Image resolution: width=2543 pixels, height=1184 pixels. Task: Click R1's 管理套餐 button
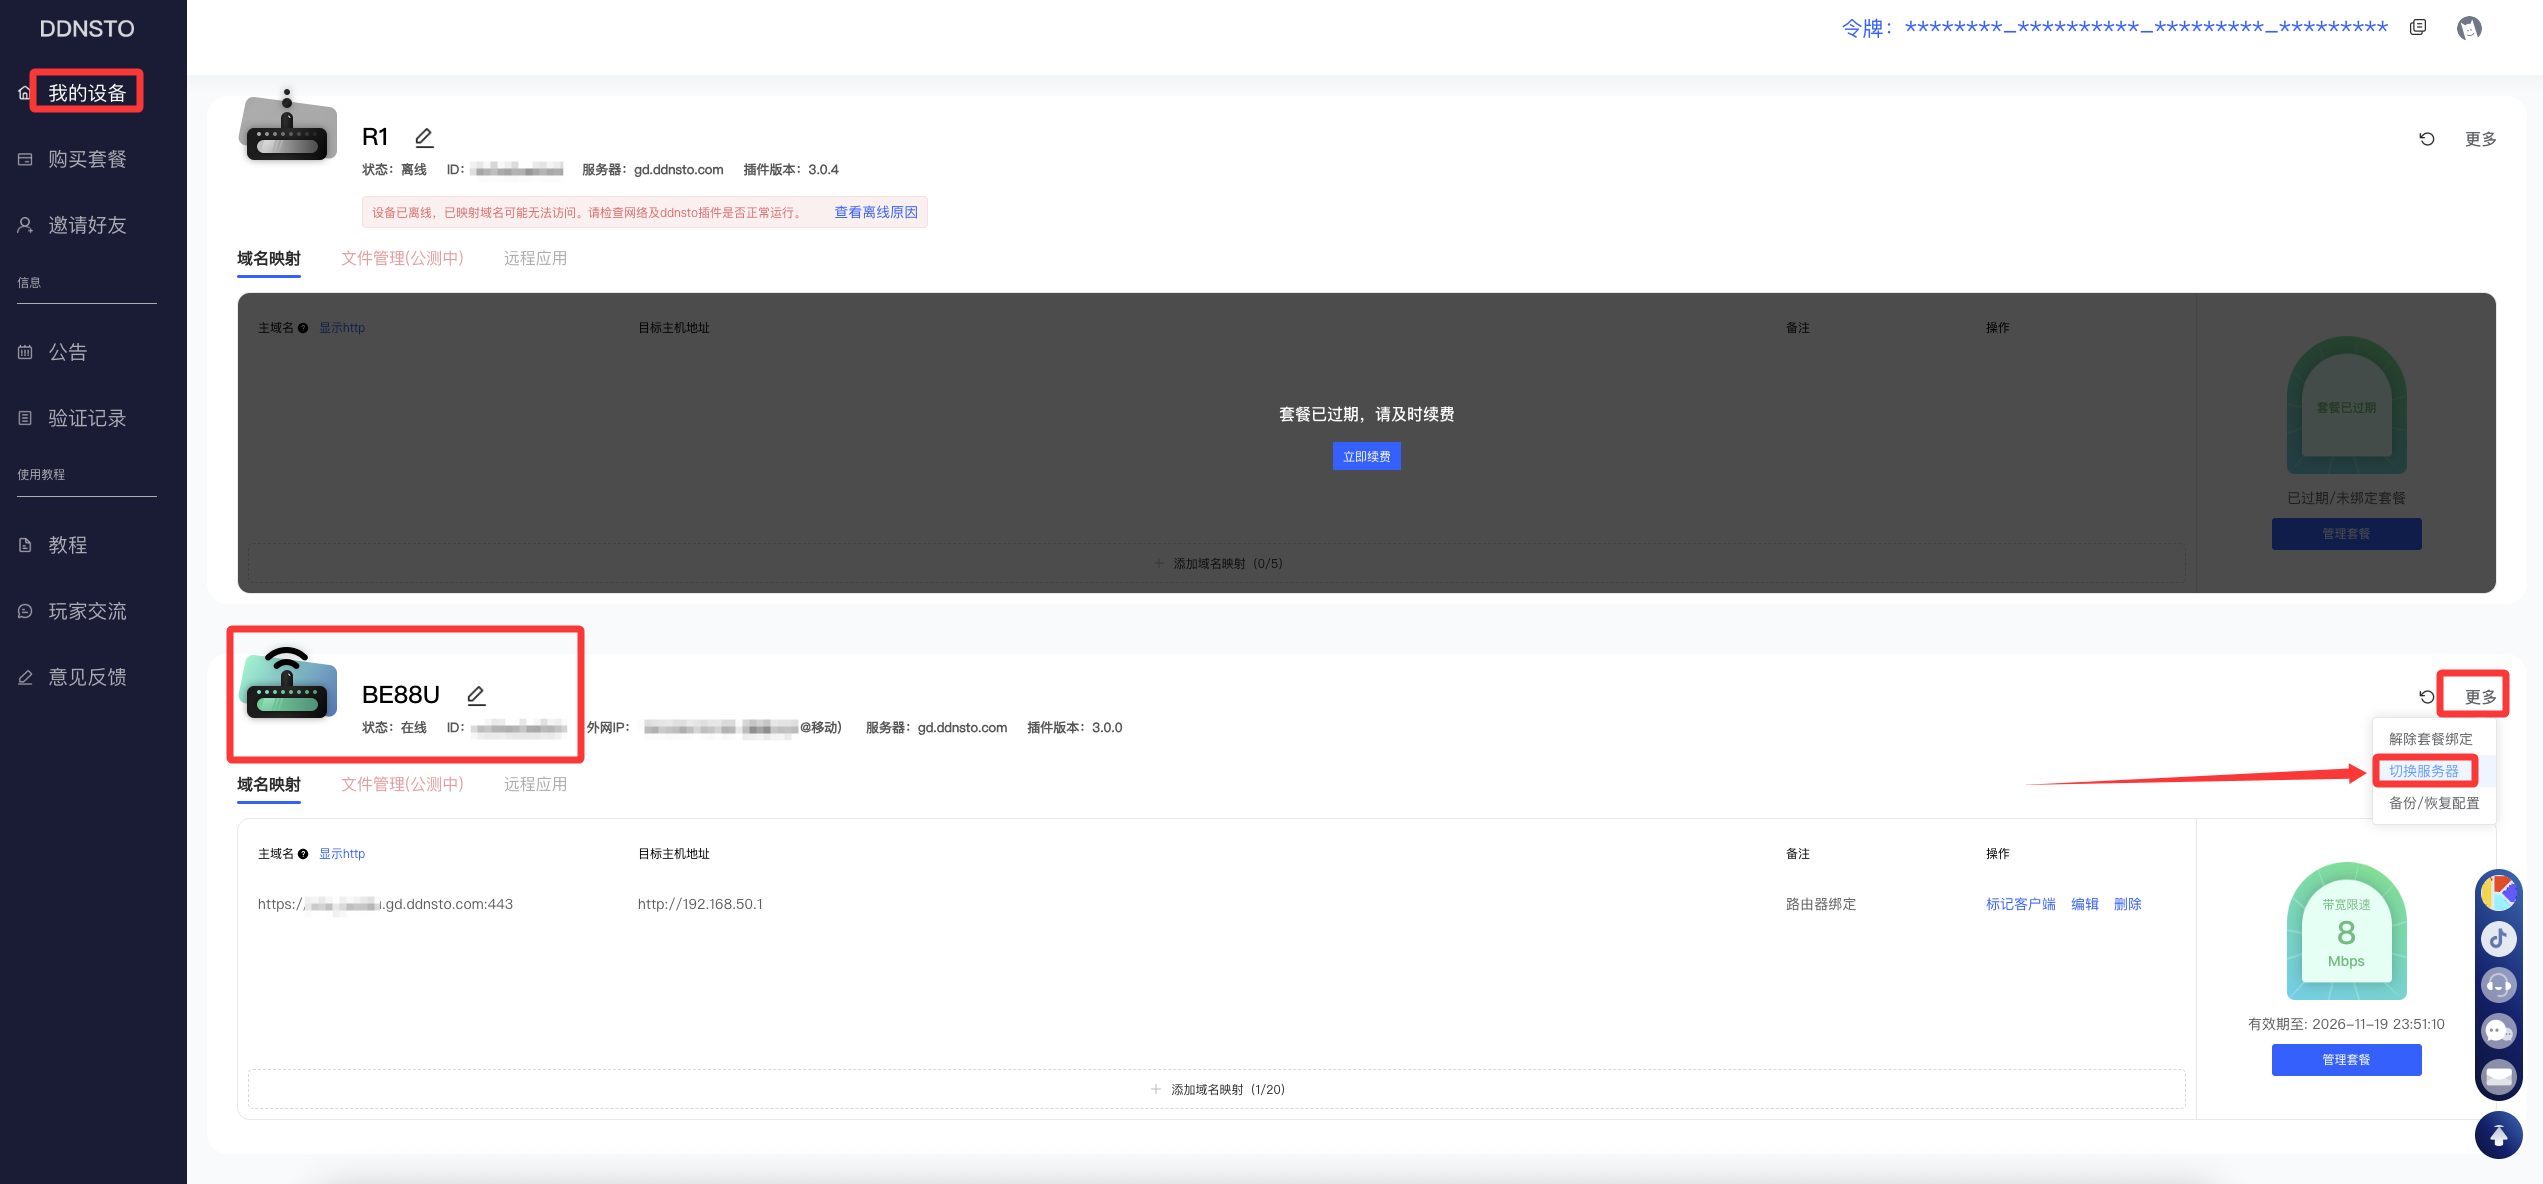[x=2346, y=534]
